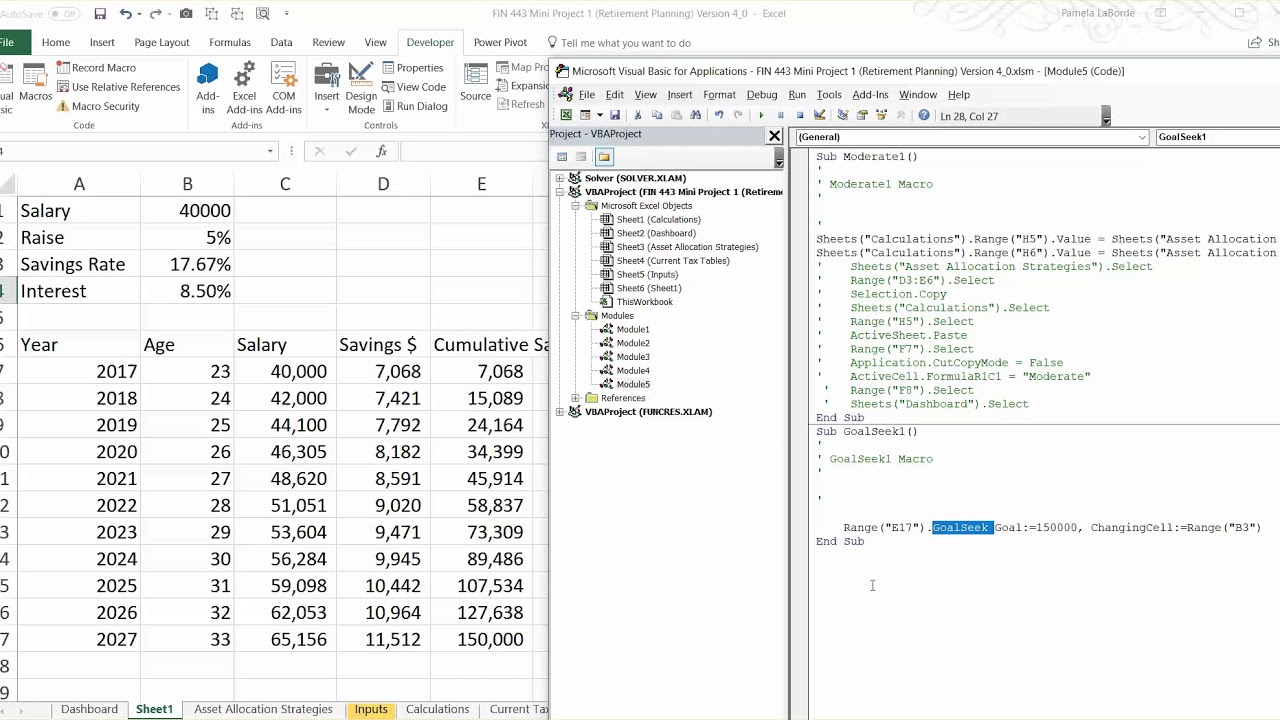Collapse the Modules folder

click(576, 316)
